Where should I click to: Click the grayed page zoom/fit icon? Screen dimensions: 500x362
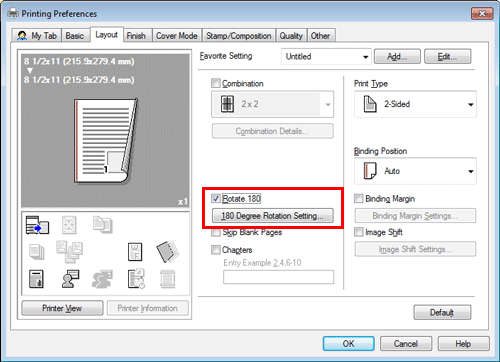69,225
